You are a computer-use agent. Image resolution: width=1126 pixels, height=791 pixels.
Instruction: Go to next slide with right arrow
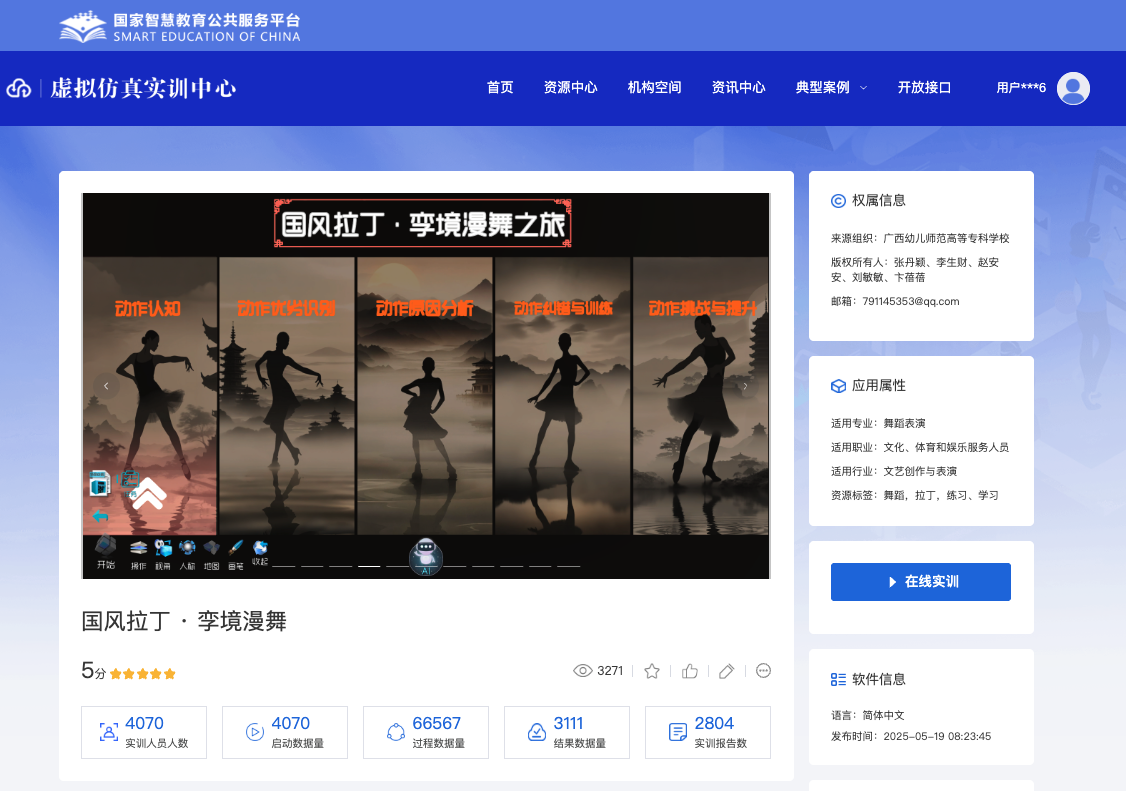pos(744,386)
